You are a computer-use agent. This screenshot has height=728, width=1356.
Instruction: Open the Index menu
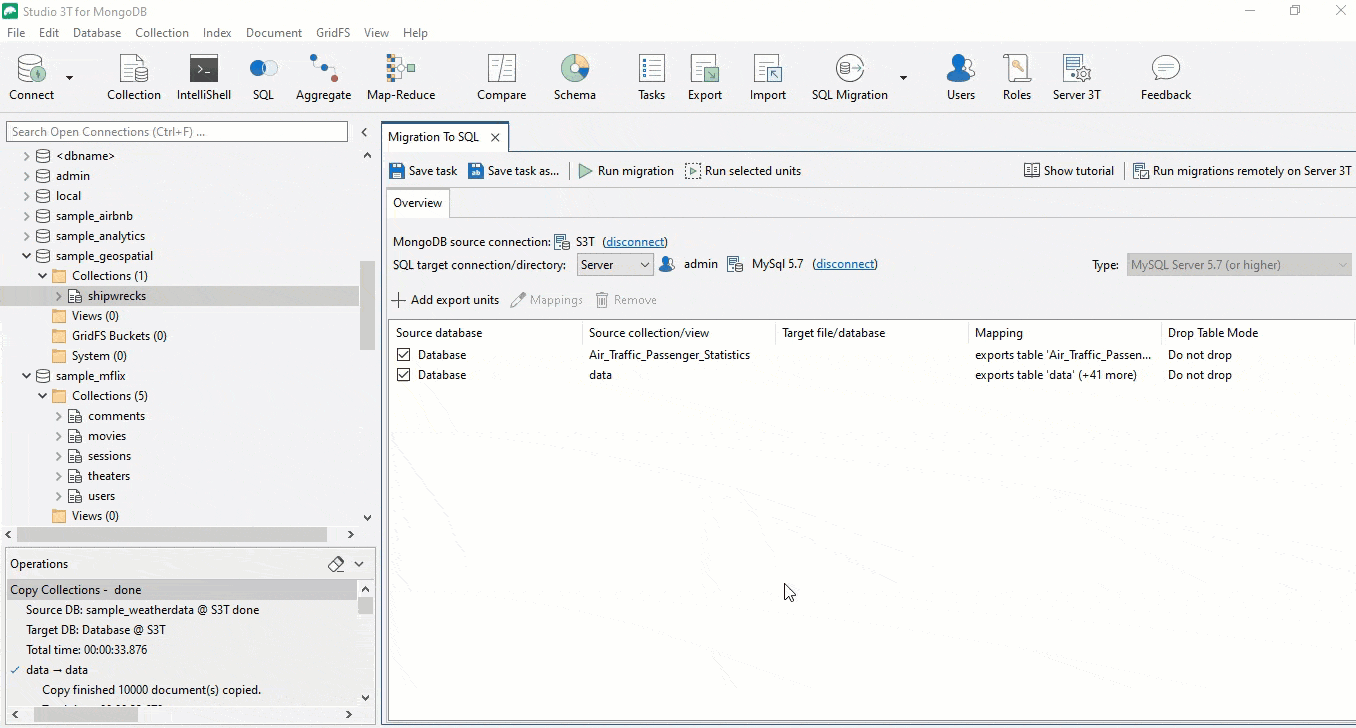pos(217,33)
